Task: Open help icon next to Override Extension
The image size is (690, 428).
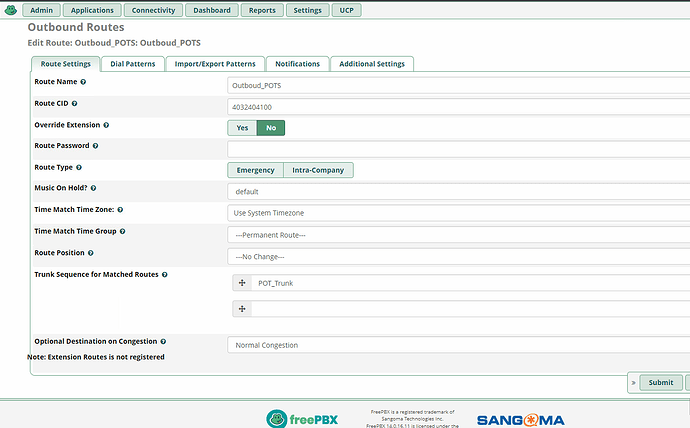Action: [106, 125]
